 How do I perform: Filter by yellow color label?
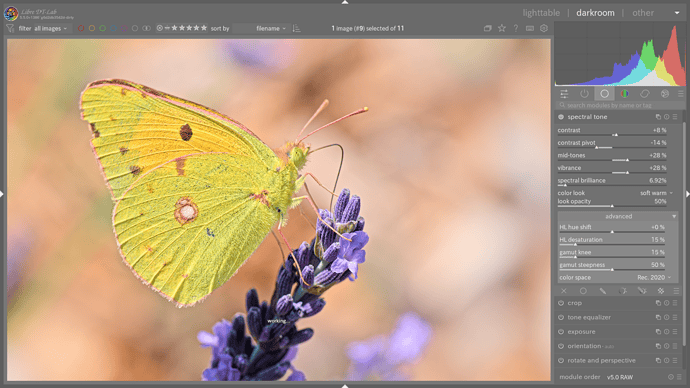coord(92,28)
